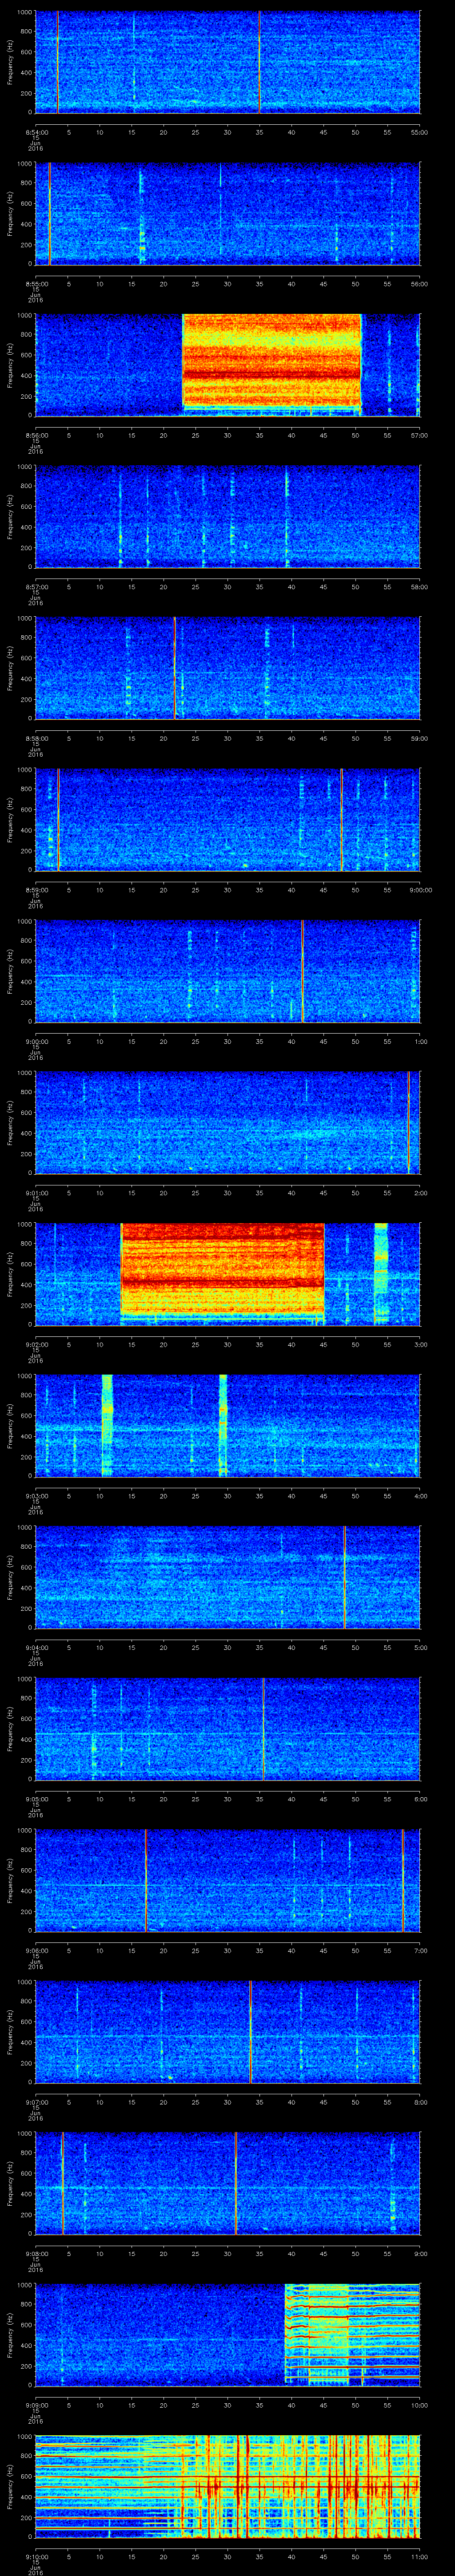Click the red vertical line at 17 s in the 9:06 panel
This screenshot has height=2576, width=455.
[x=146, y=1879]
